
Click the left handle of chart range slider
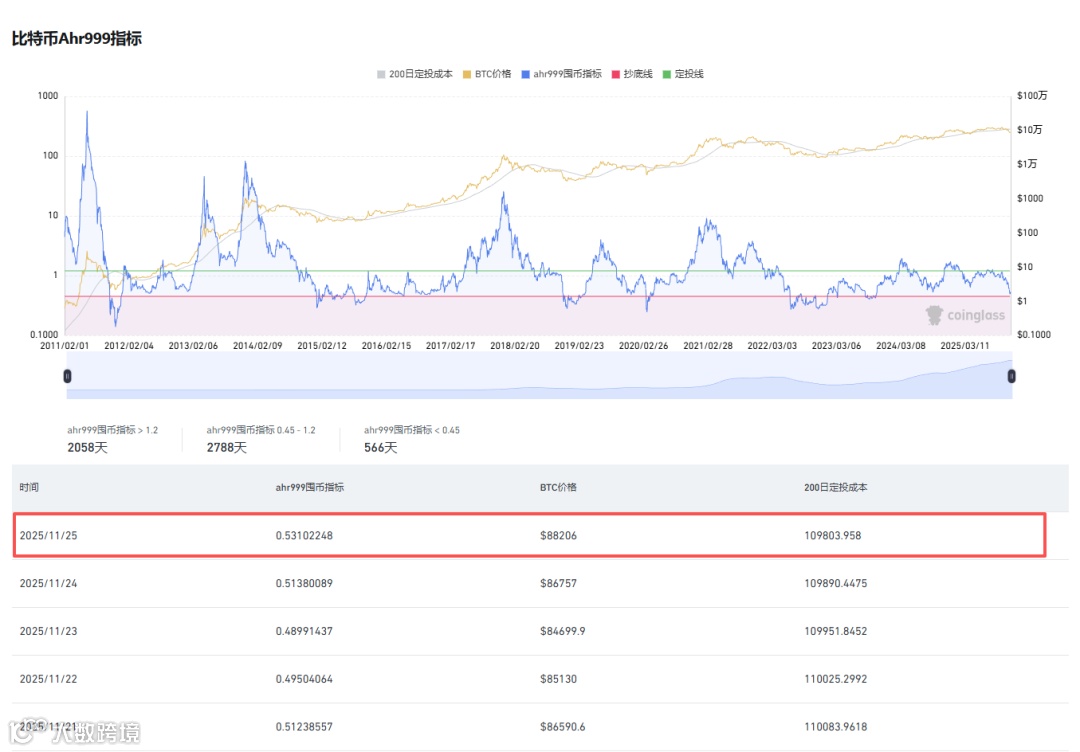tap(68, 376)
